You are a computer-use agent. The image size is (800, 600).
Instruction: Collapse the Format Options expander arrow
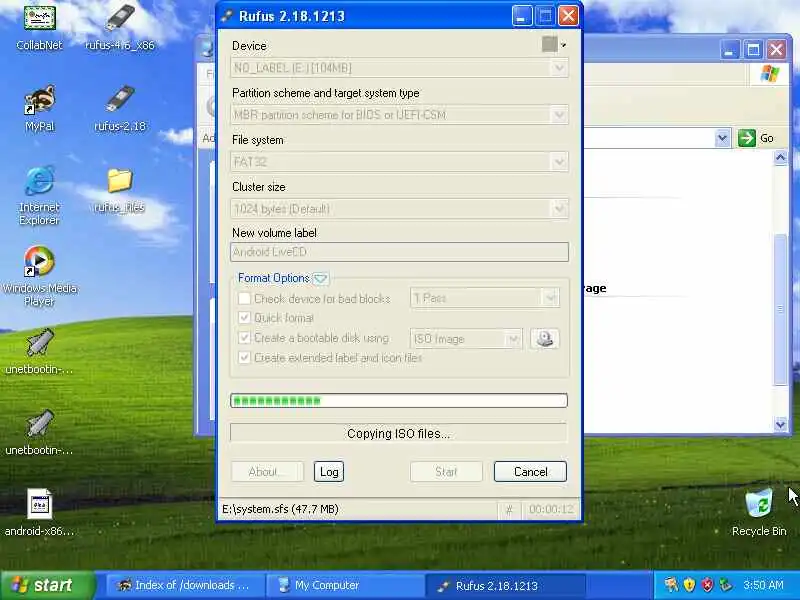320,279
